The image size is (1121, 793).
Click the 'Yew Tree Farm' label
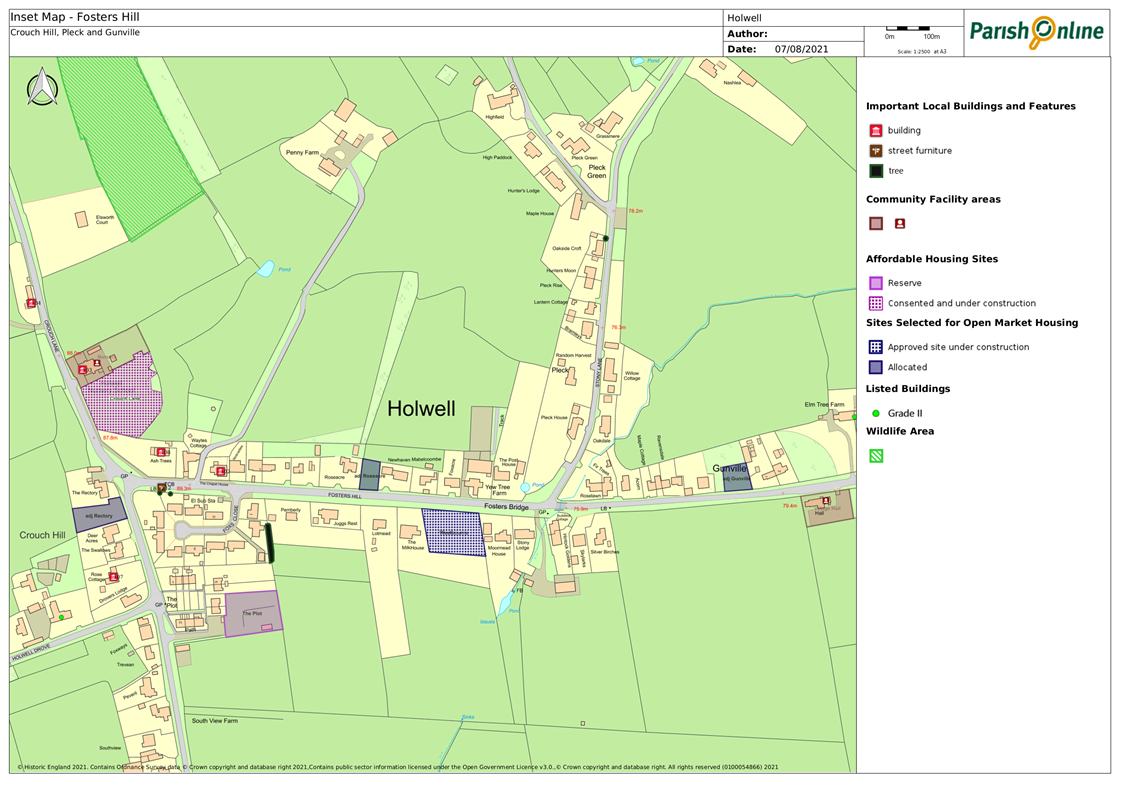(x=498, y=490)
